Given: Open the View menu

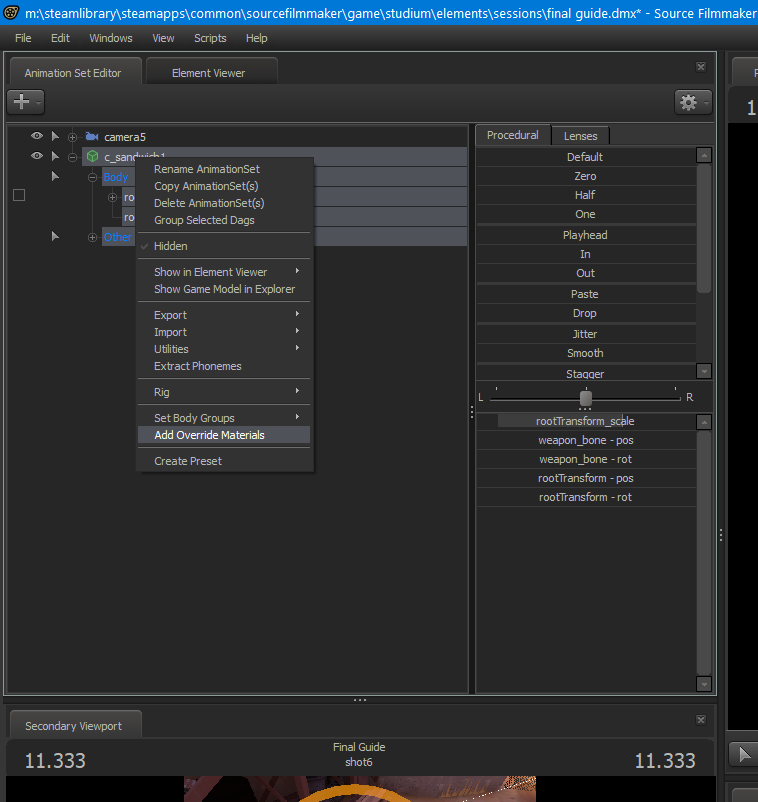Looking at the screenshot, I should click(163, 38).
